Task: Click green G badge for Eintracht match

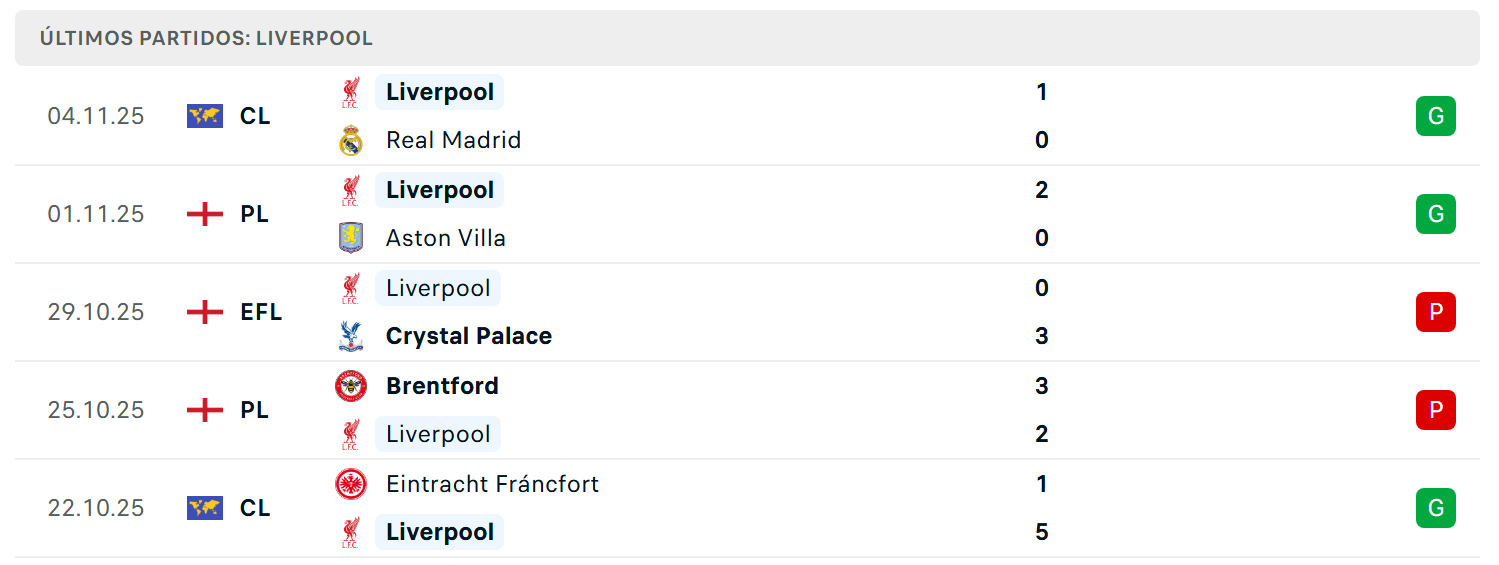Action: pos(1435,508)
